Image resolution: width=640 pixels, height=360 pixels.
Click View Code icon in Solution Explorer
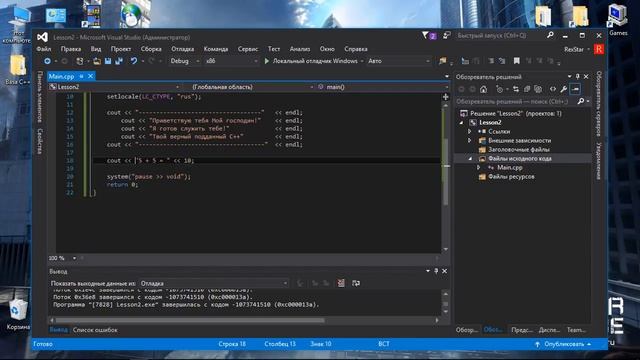point(553,89)
